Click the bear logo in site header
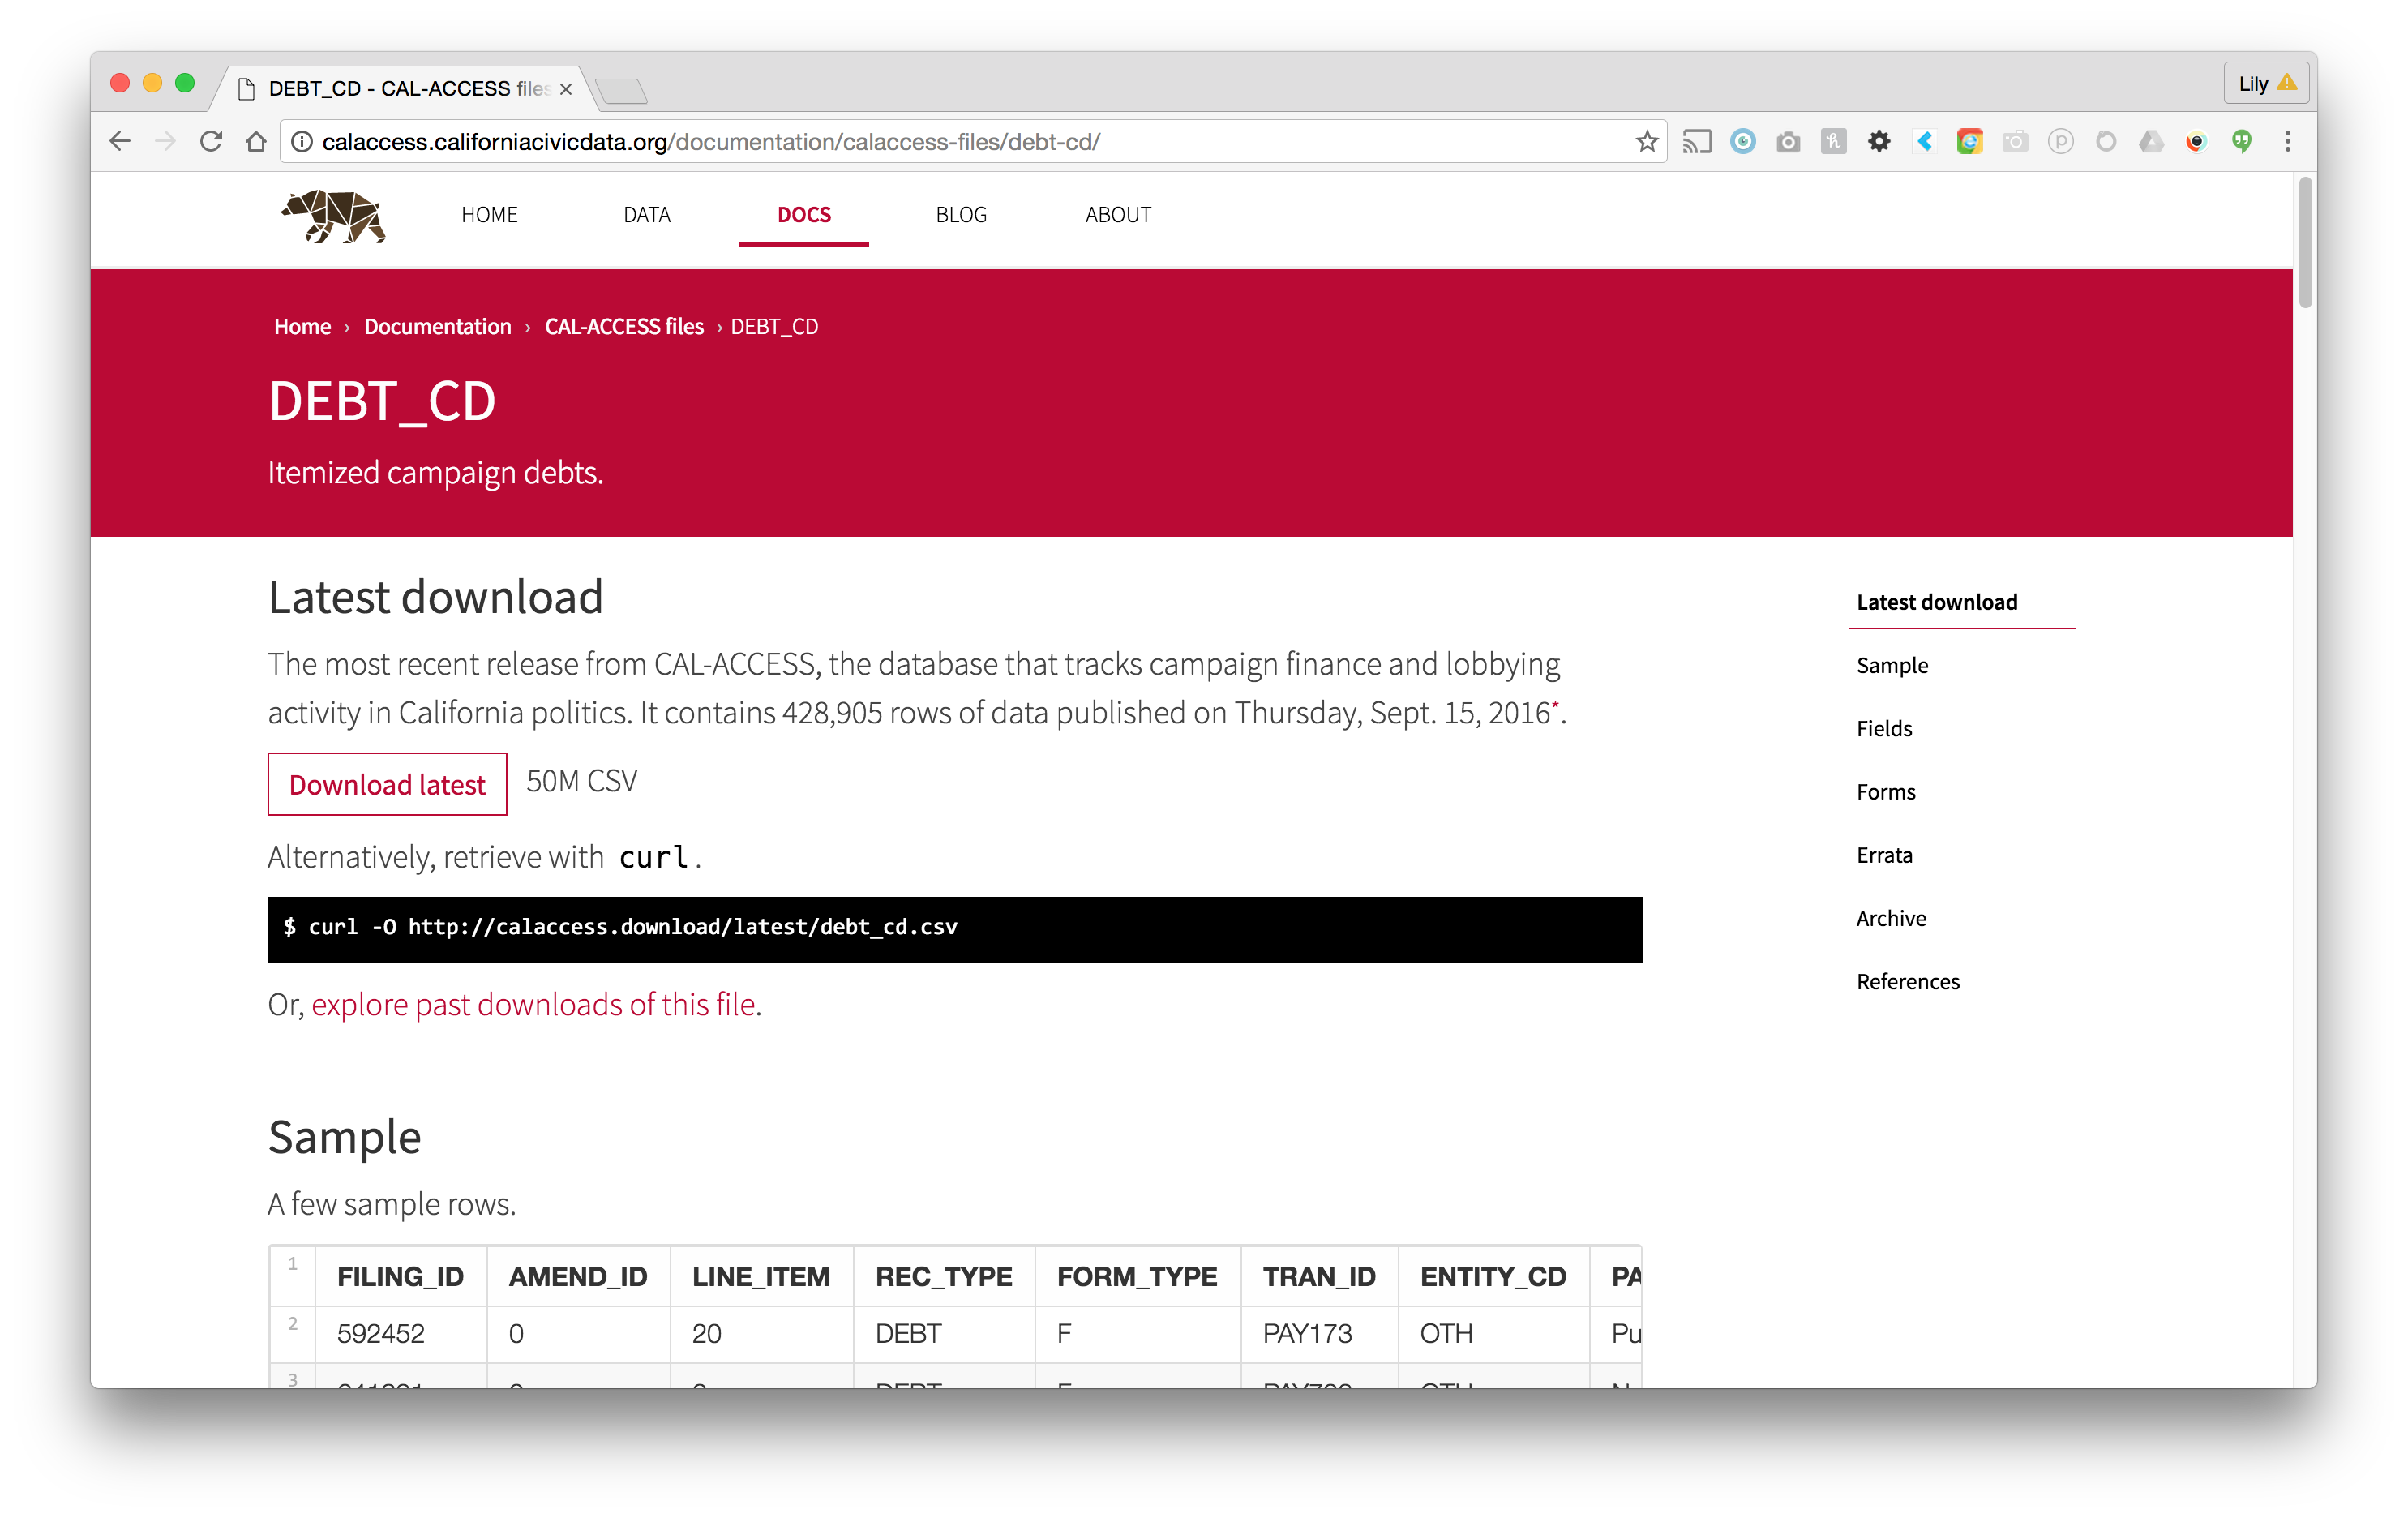The image size is (2408, 1518). (x=334, y=216)
